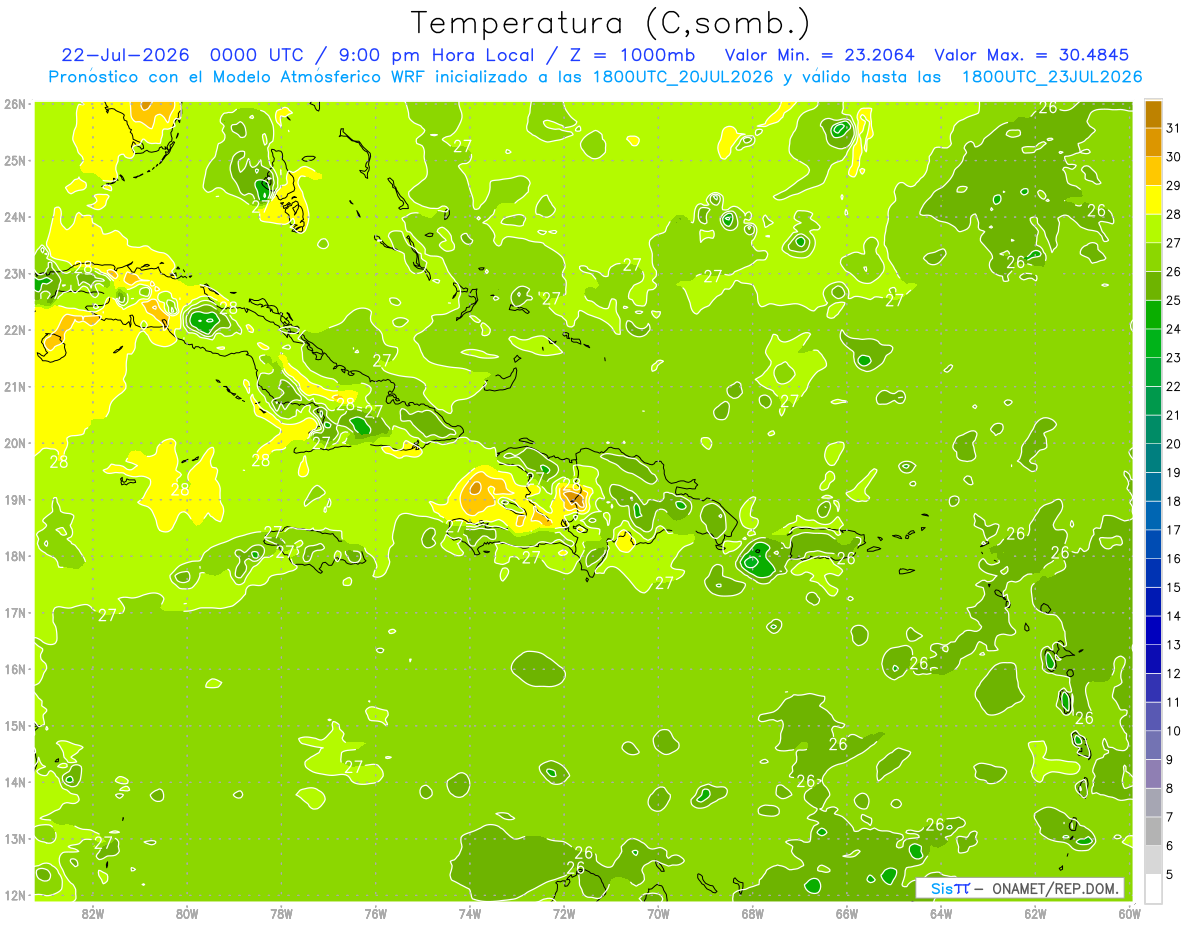This screenshot has height=927, width=1200.
Task: Select the '76W' longitude axis label
Action: [x=375, y=913]
